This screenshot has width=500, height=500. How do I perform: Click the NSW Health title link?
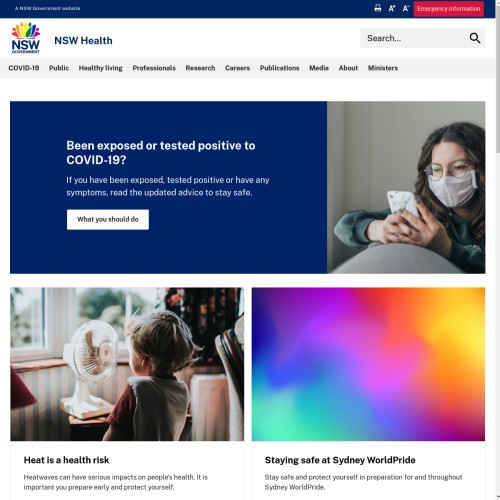pos(83,41)
